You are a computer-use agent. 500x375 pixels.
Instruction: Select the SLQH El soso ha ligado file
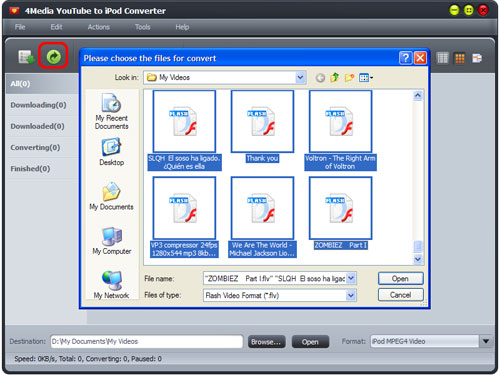(x=184, y=130)
